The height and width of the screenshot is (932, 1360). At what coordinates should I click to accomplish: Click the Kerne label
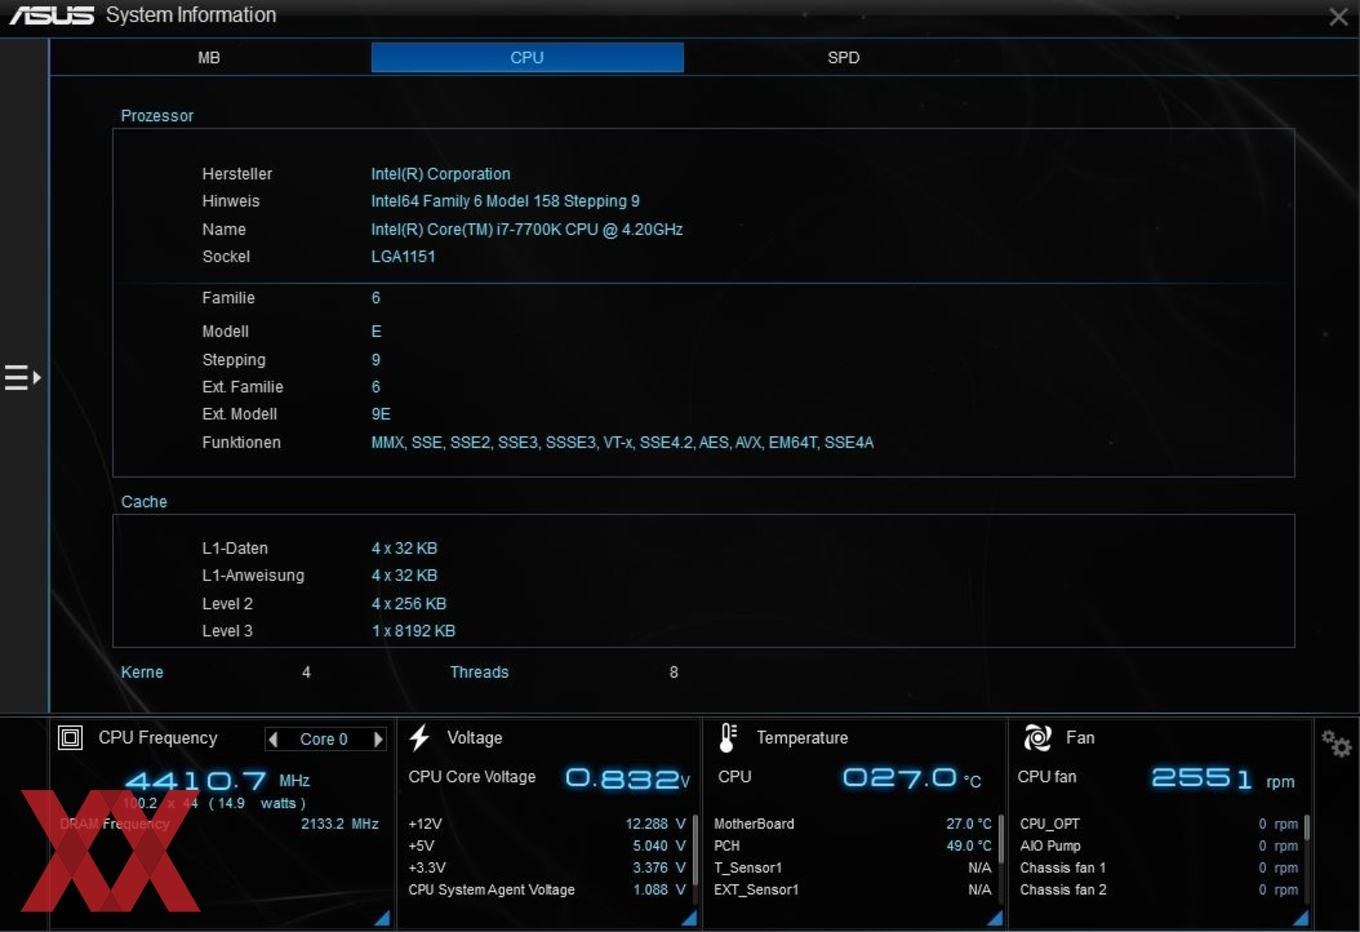pos(142,672)
